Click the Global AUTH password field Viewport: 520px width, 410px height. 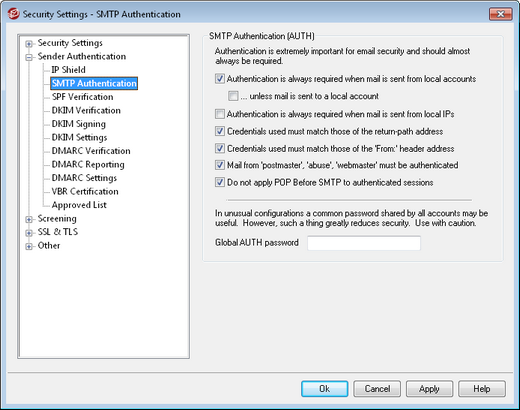[x=364, y=243]
